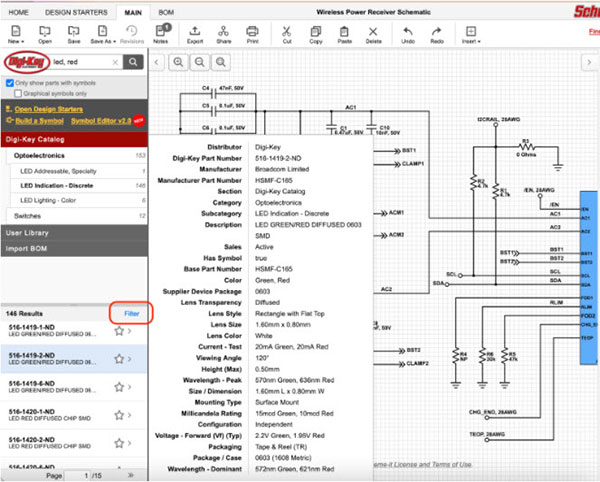The width and height of the screenshot is (600, 482).
Task: Click the search magnifier button
Action: 133,62
